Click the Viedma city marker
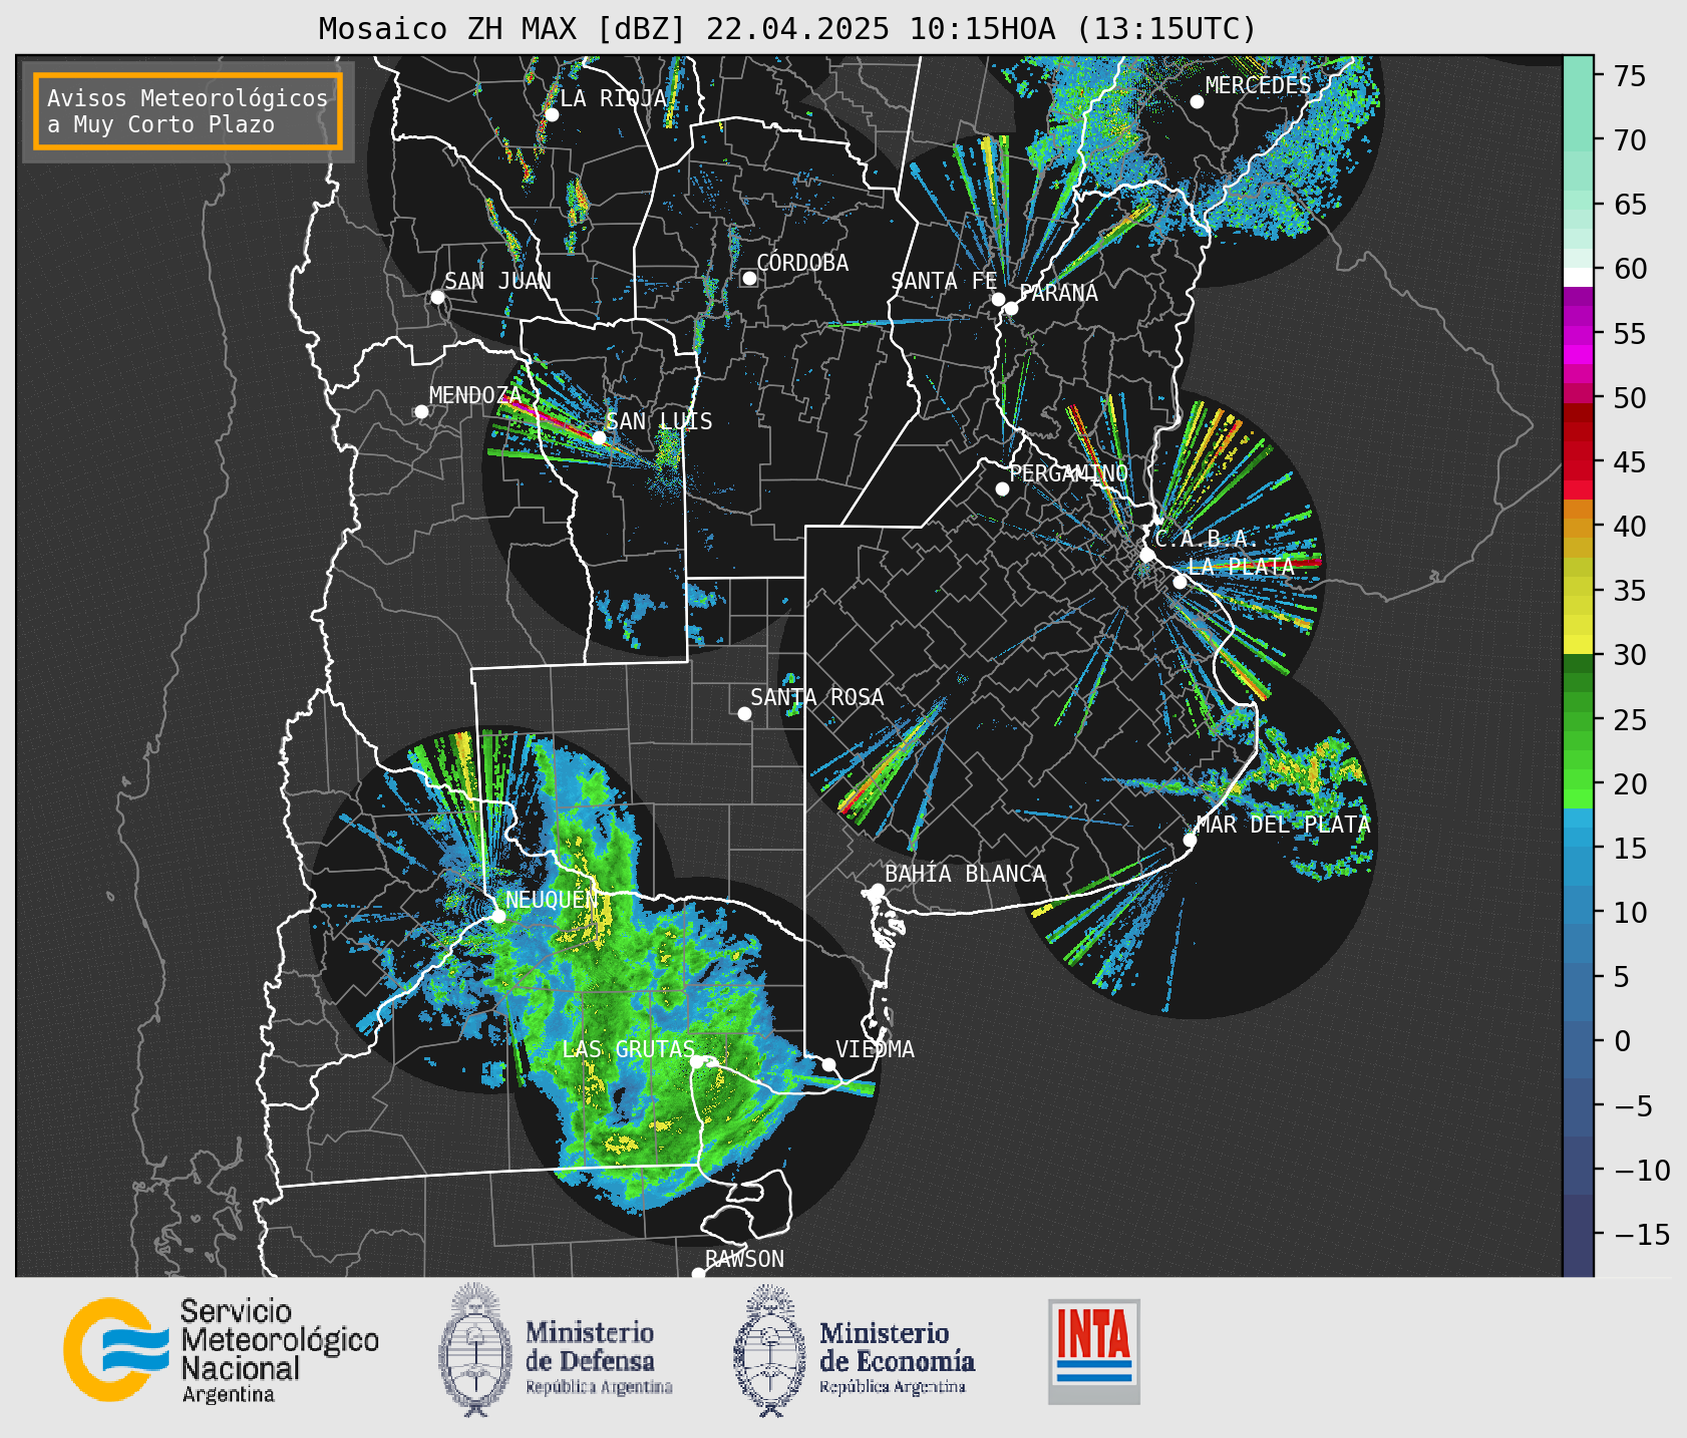The image size is (1687, 1438). tap(829, 1064)
